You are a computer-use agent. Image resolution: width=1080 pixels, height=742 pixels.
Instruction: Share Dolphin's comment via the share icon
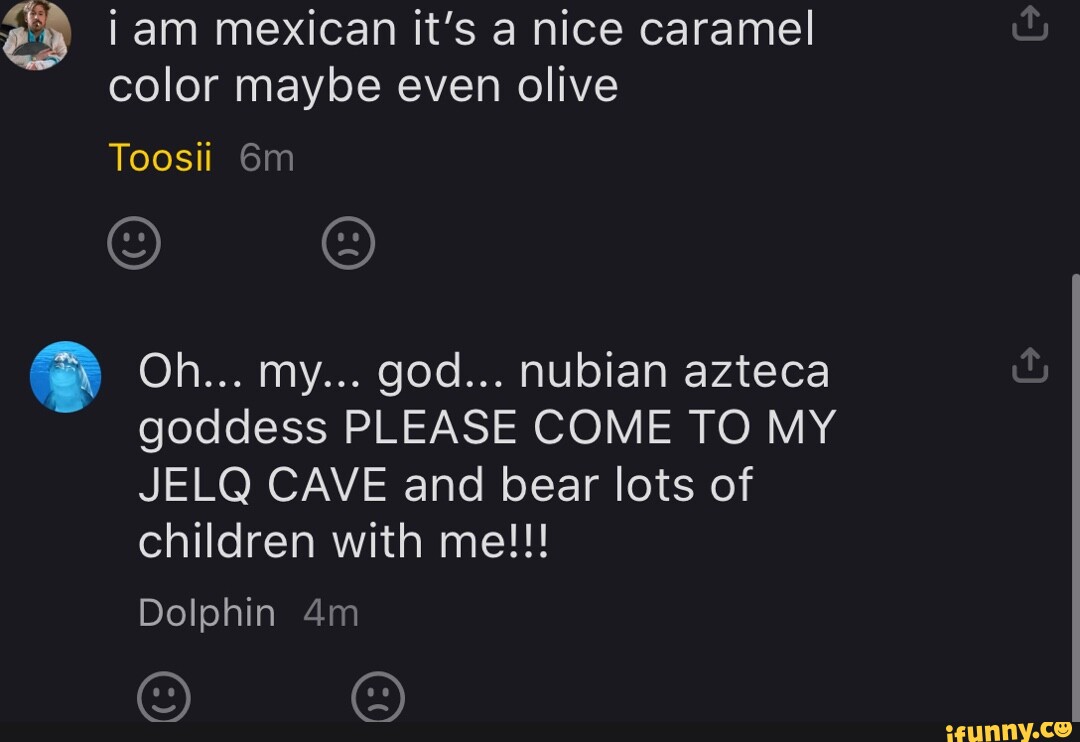pos(1029,365)
